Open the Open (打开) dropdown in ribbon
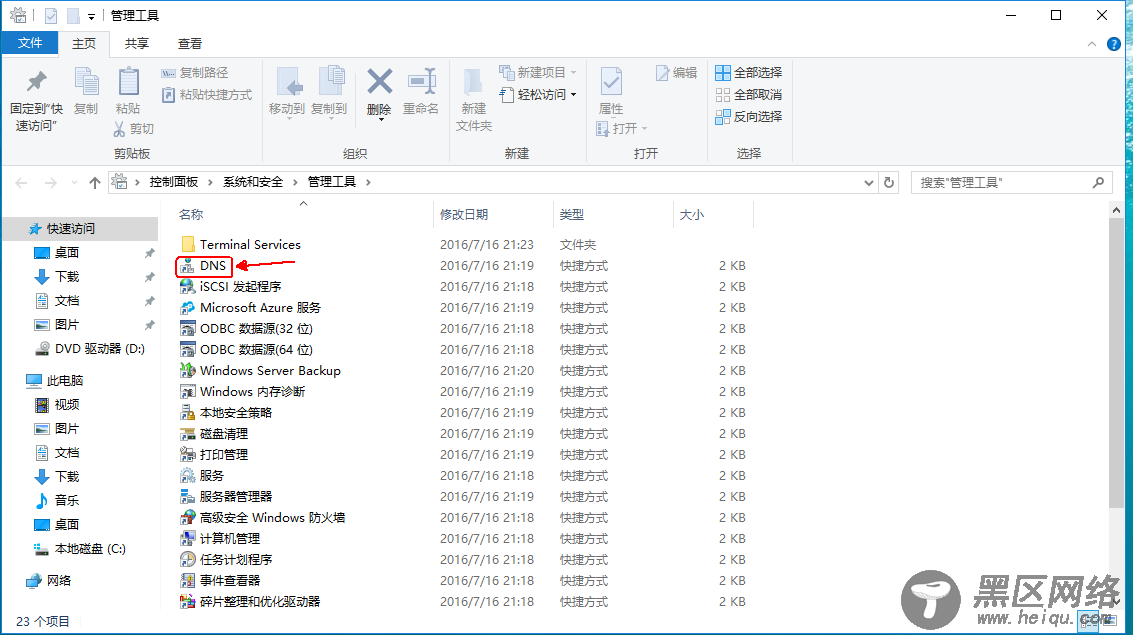1133x635 pixels. point(621,129)
